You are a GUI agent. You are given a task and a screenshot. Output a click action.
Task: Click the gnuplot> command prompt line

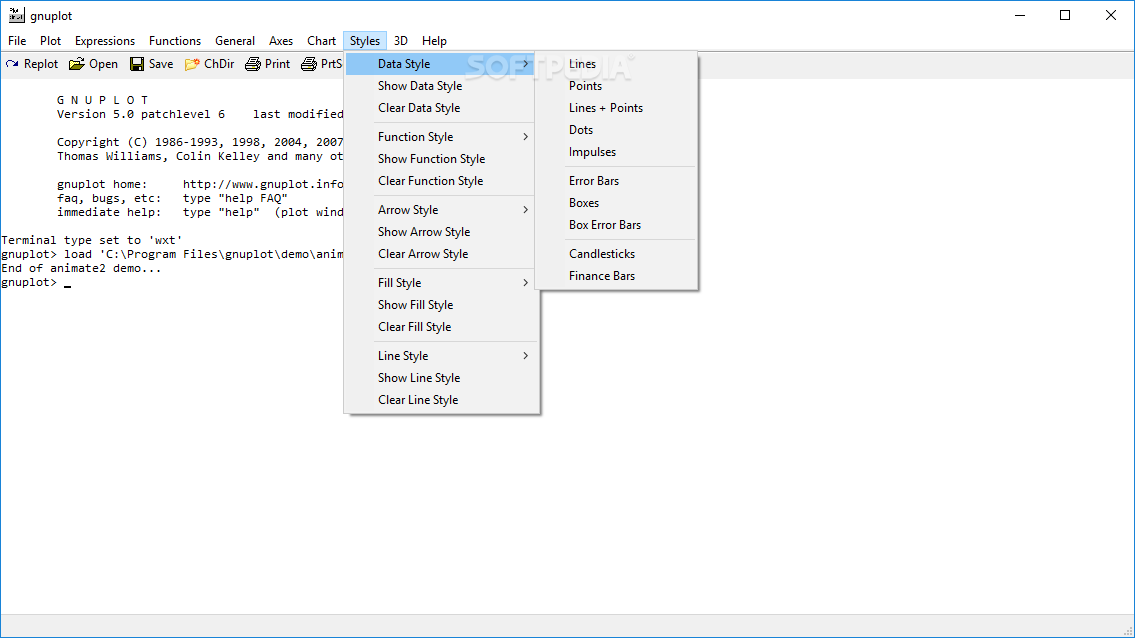tap(36, 282)
